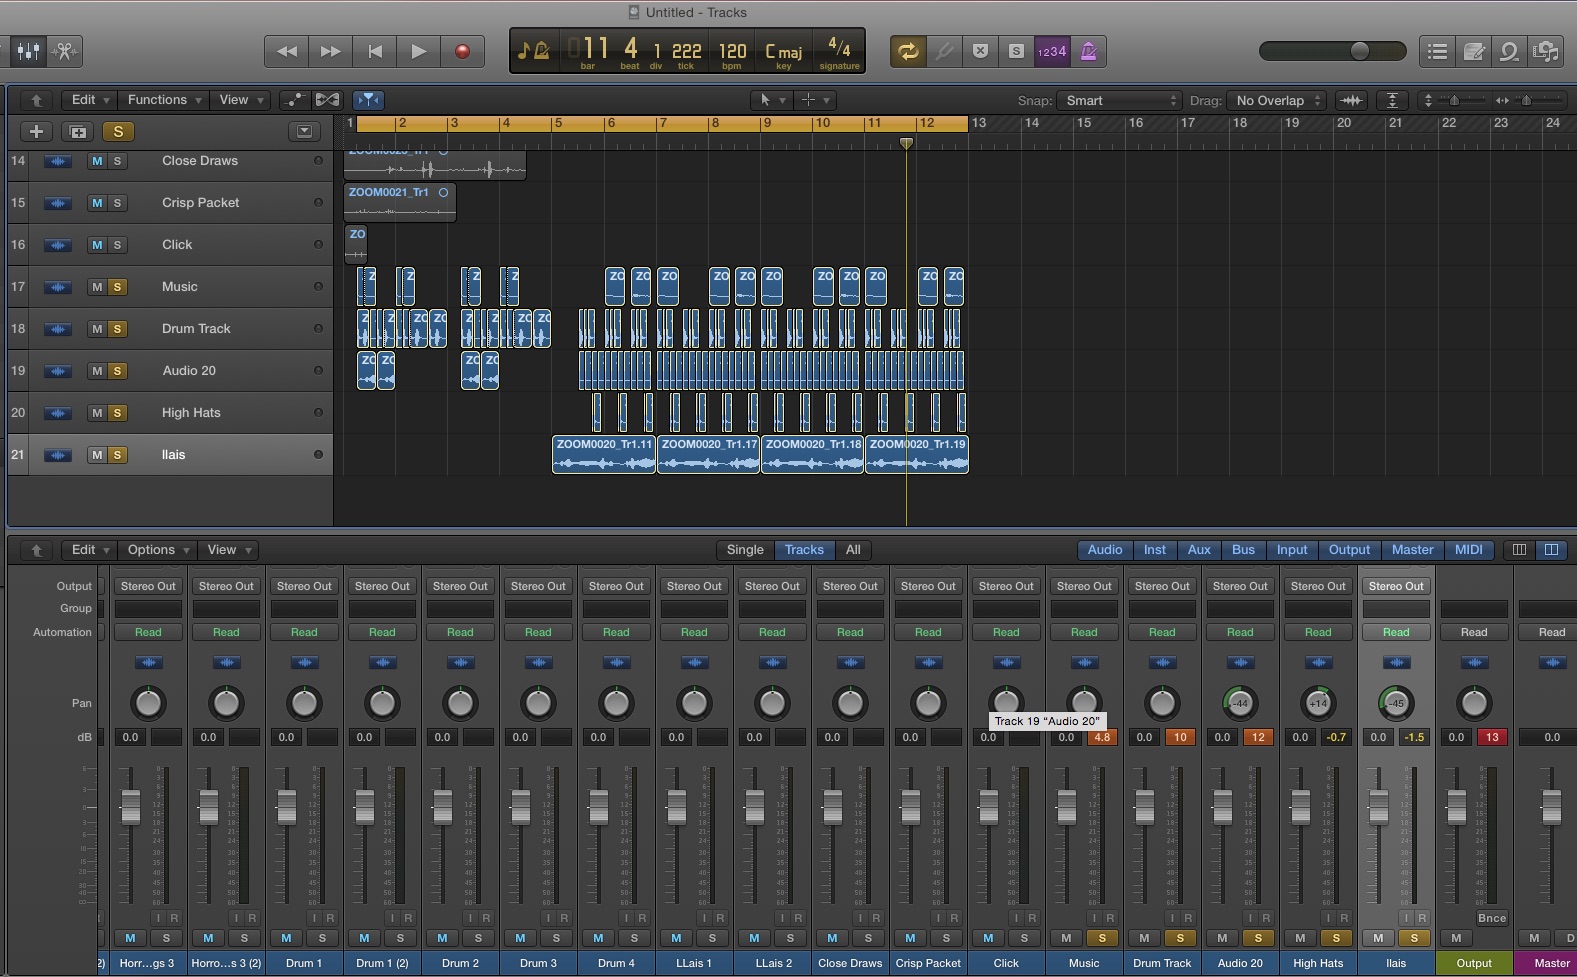The width and height of the screenshot is (1577, 977).
Task: Toggle the Cycle mode button
Action: [908, 51]
